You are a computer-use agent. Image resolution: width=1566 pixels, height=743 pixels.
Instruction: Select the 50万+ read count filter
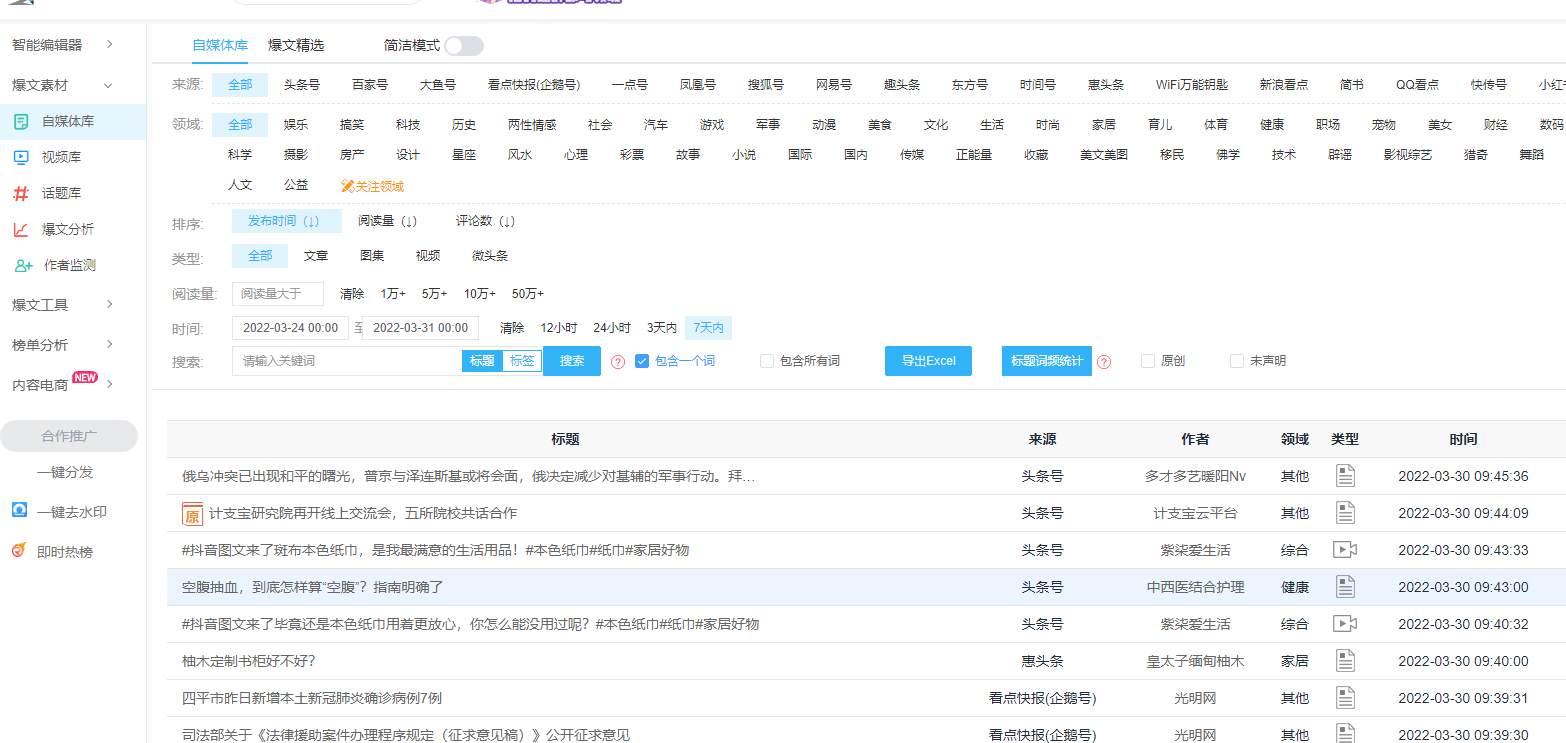(527, 293)
